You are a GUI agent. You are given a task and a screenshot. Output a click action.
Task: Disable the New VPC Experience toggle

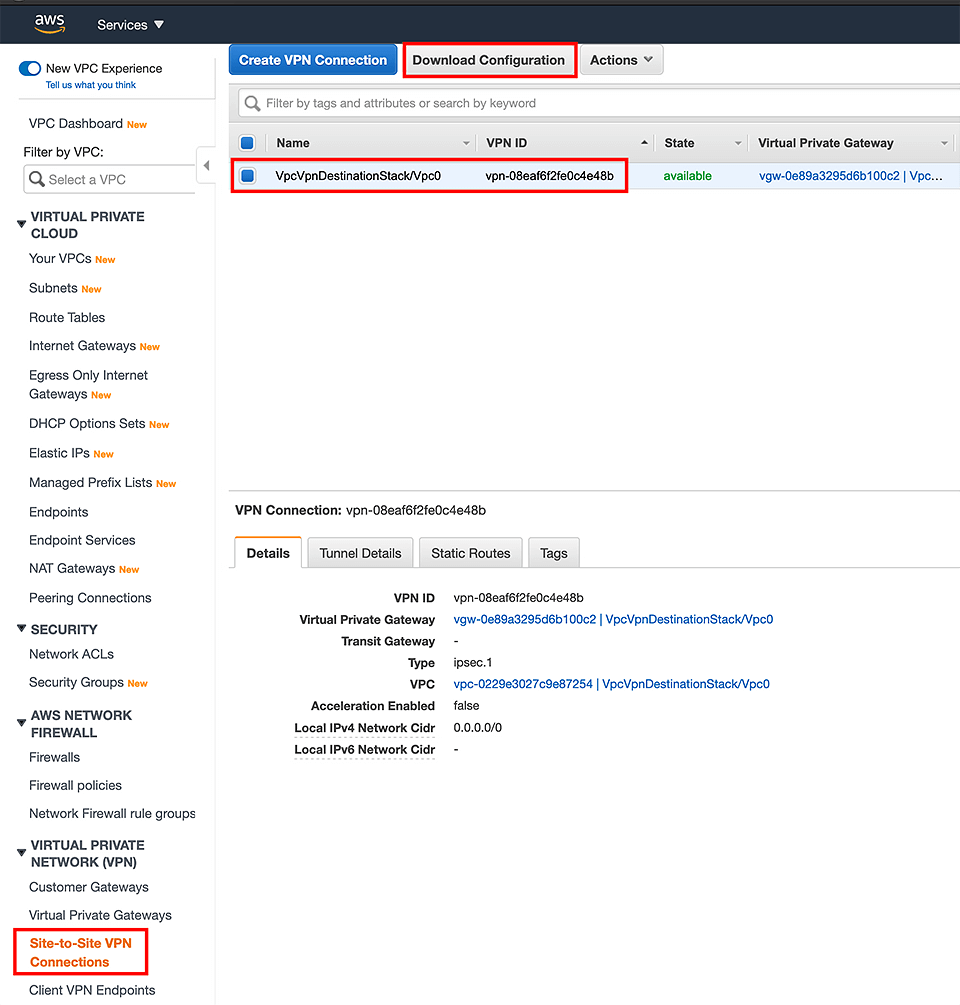pyautogui.click(x=29, y=68)
